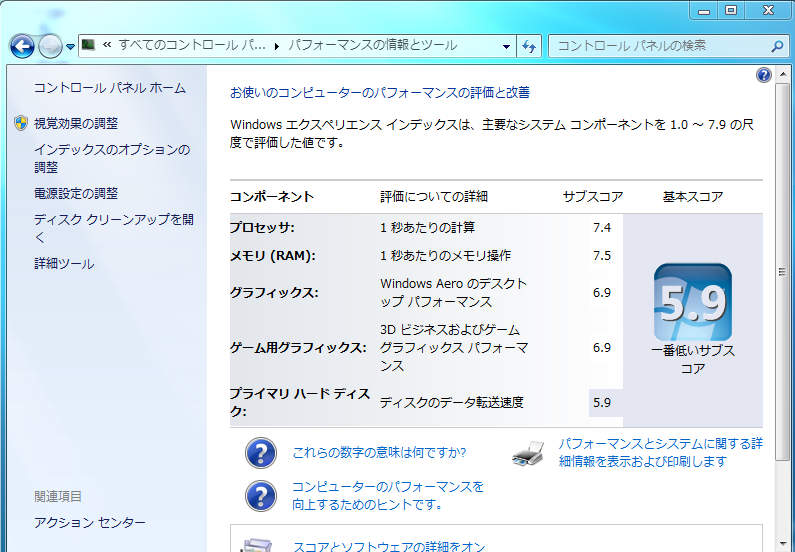The height and width of the screenshot is (552, 795).
Task: Open 視覚効果の調整 link
Action: pos(76,123)
